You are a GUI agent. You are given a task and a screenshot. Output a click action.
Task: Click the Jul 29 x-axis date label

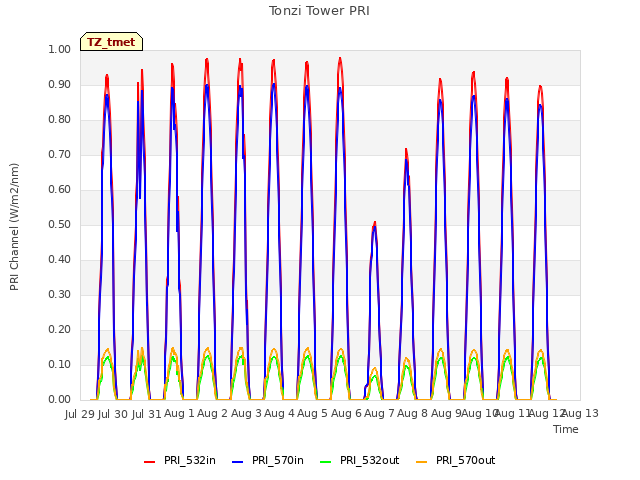click(x=80, y=414)
